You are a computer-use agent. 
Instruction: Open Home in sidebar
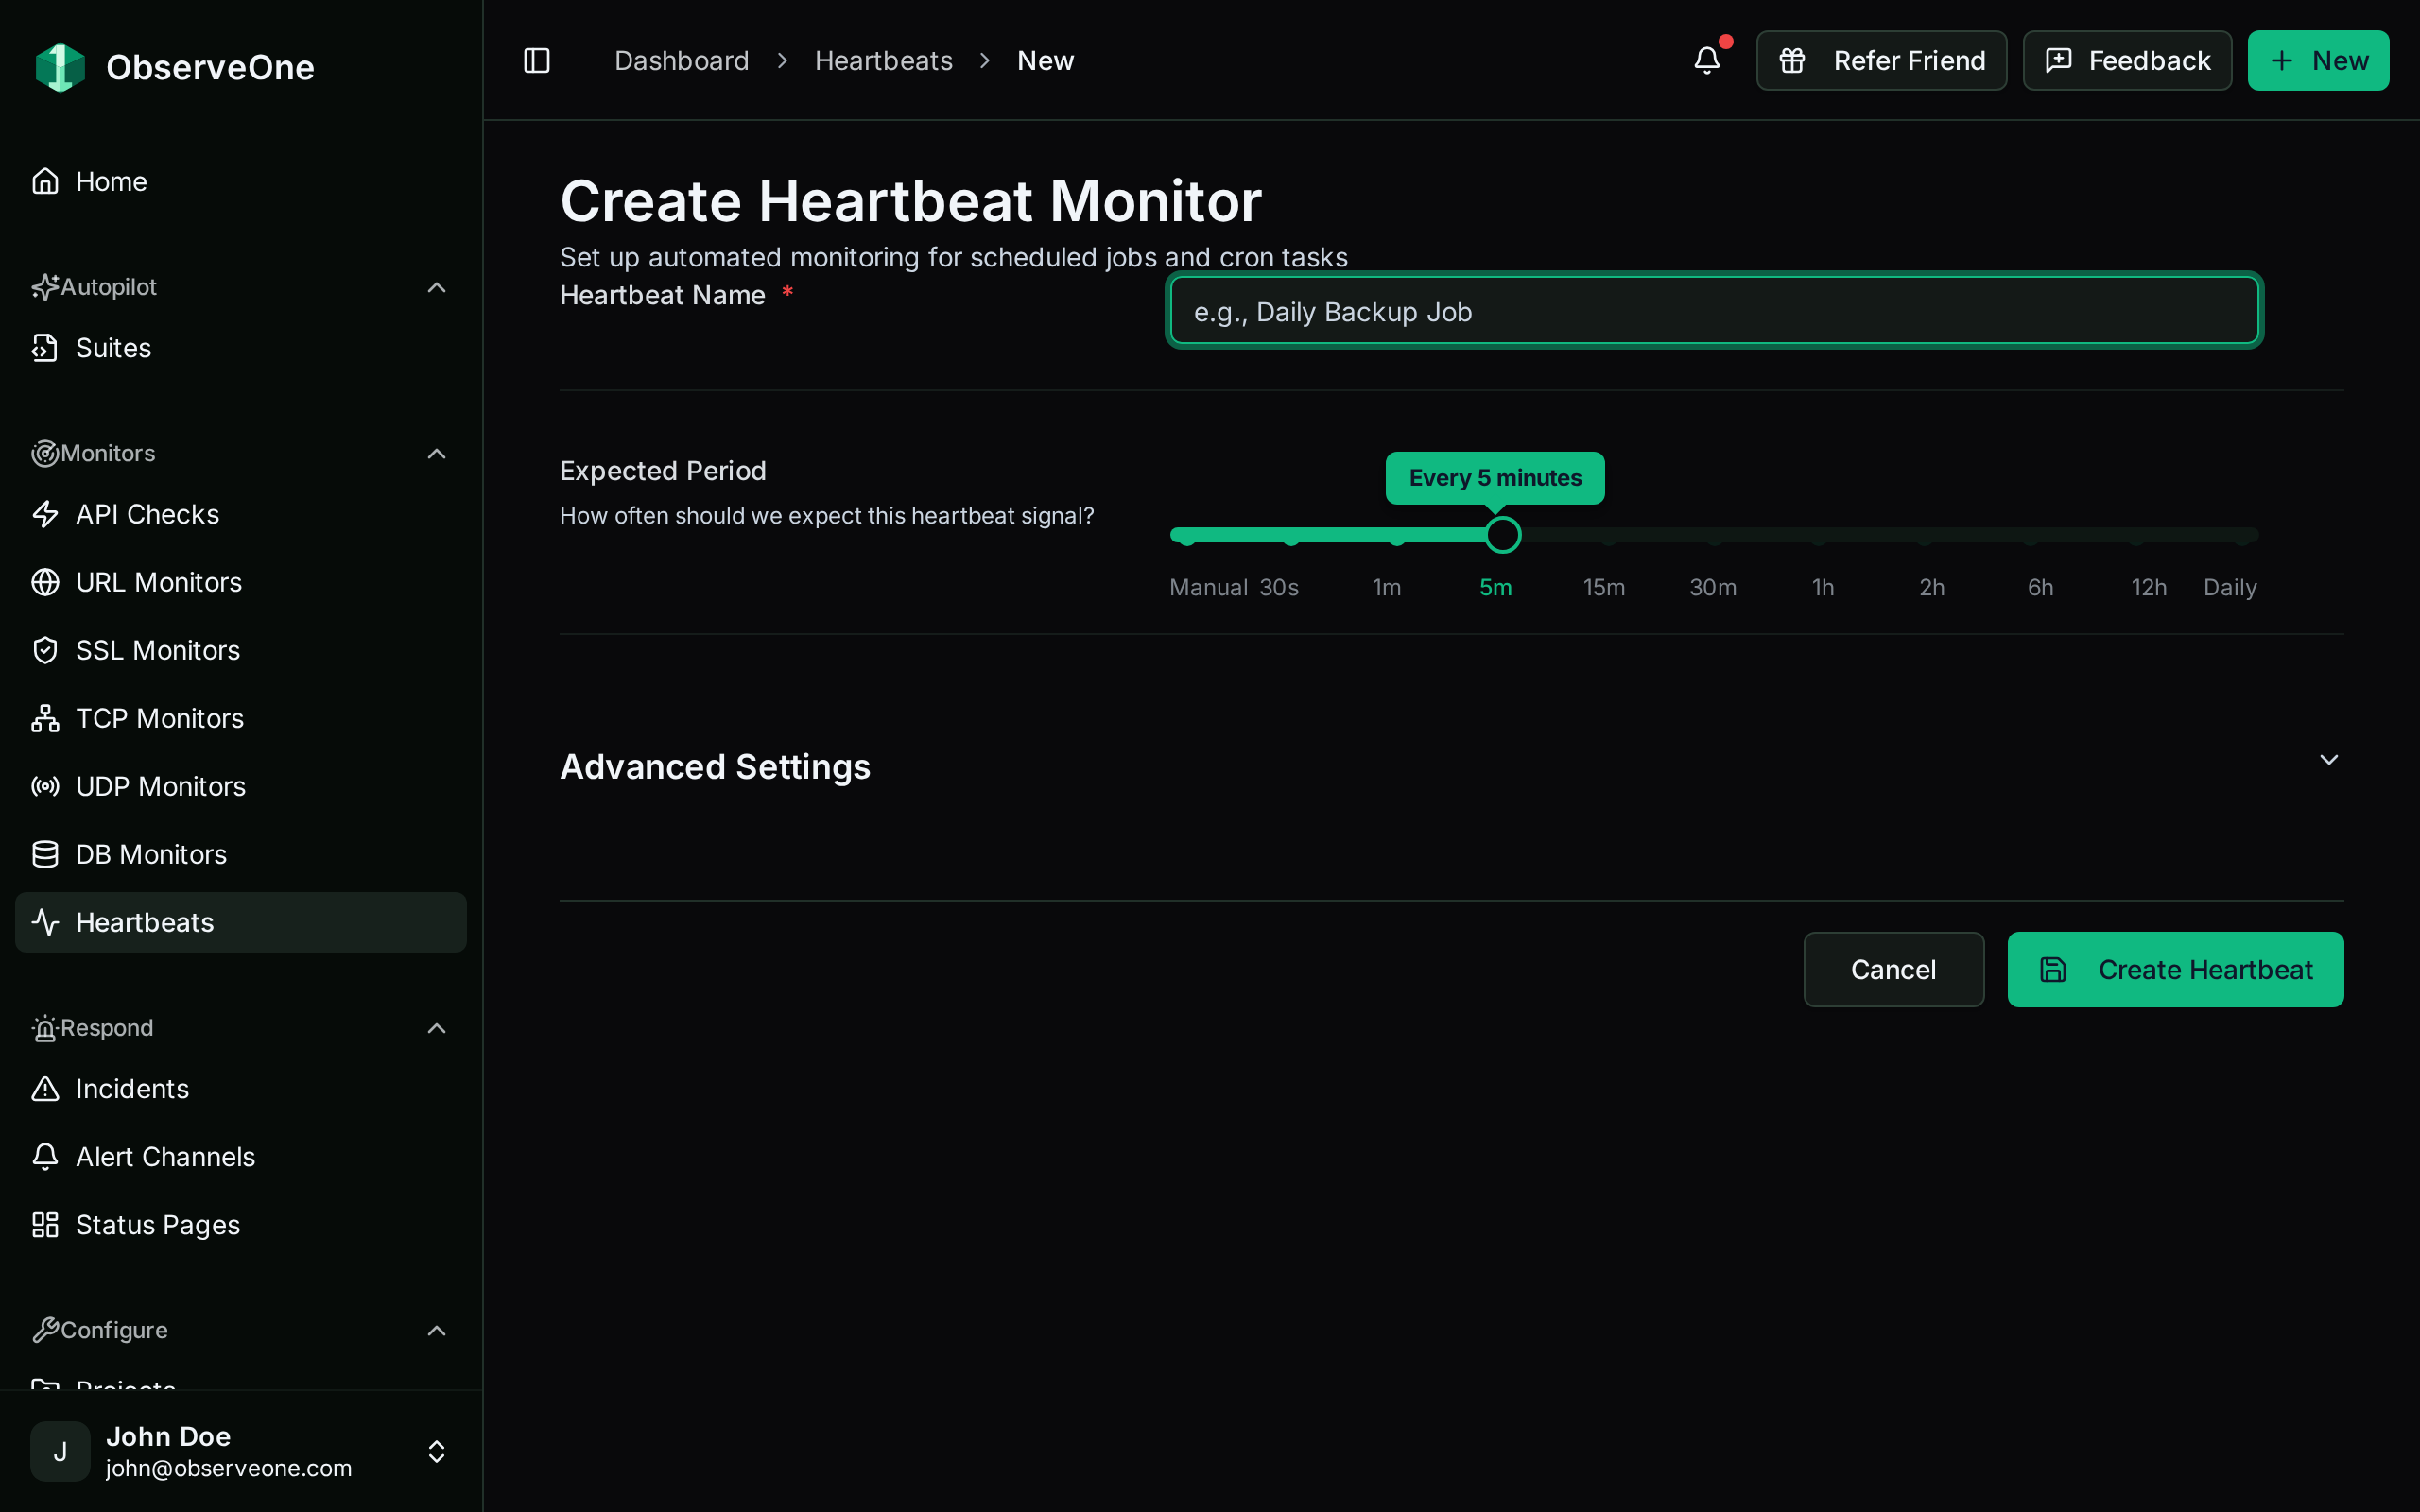click(241, 181)
